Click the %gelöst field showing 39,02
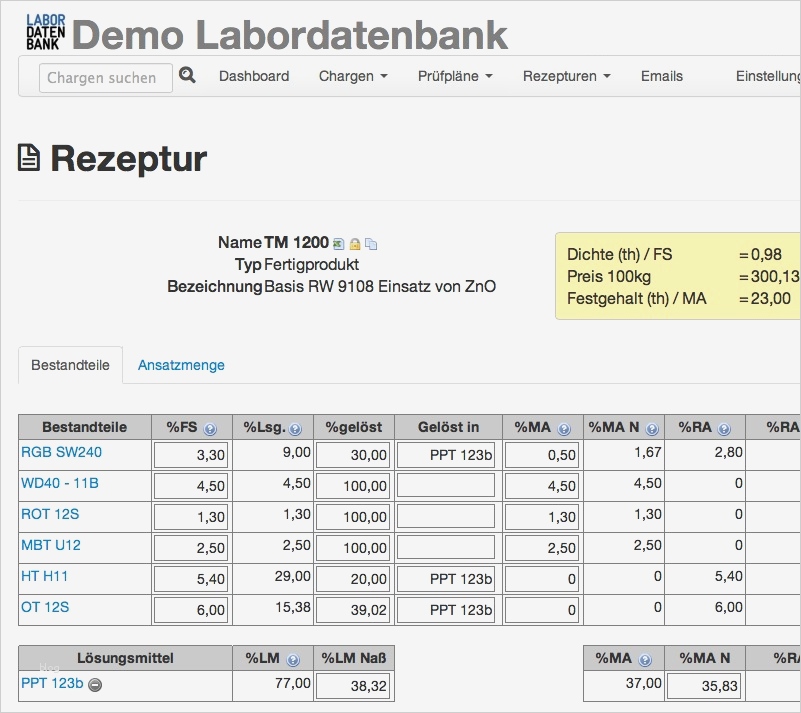The image size is (801, 713). click(353, 610)
